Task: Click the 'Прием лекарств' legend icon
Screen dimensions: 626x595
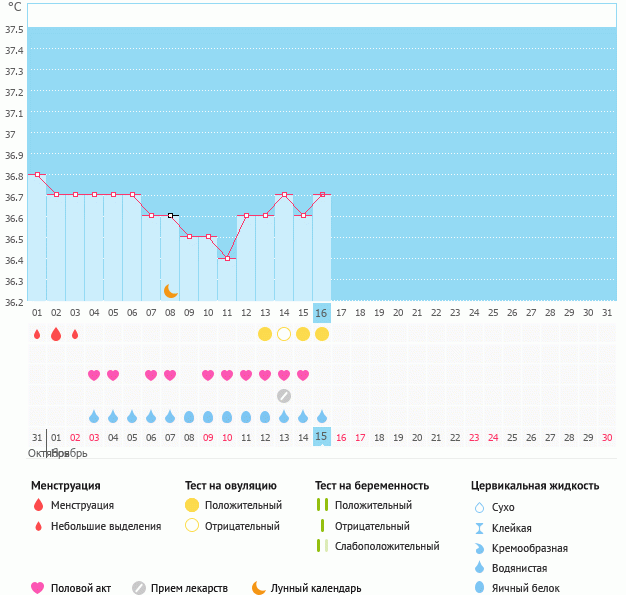Action: click(139, 588)
